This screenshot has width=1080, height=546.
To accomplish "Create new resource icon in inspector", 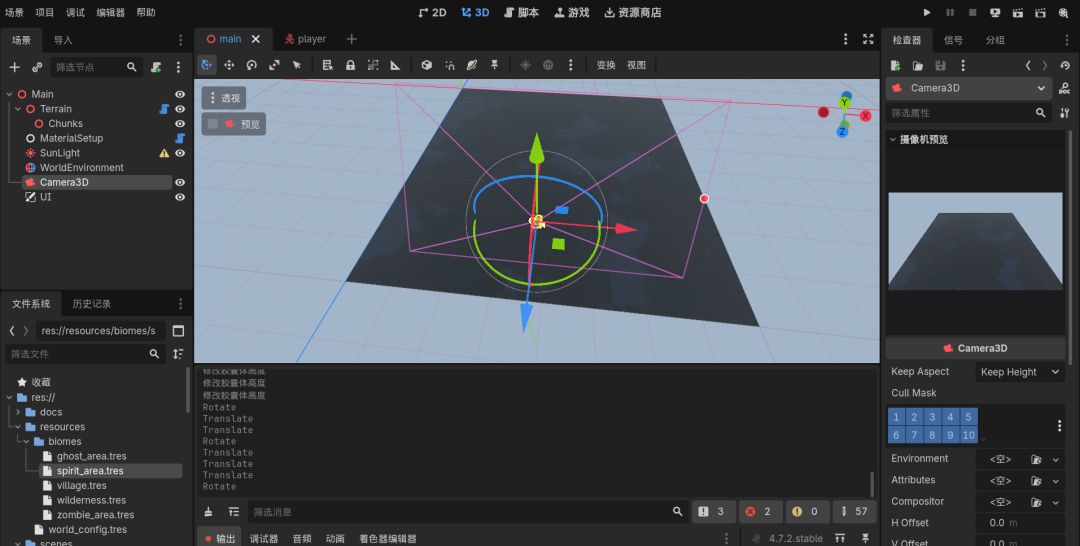I will (895, 65).
